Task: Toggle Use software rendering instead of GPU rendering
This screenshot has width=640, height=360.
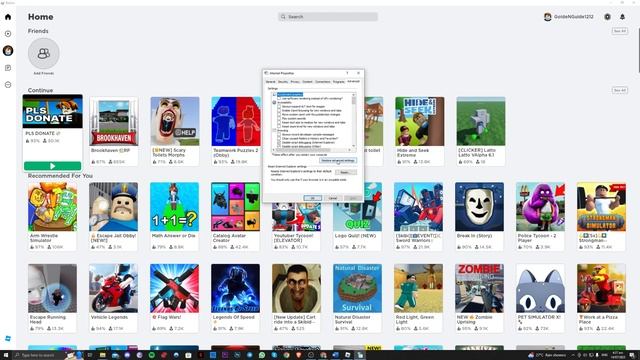Action: 279,98
